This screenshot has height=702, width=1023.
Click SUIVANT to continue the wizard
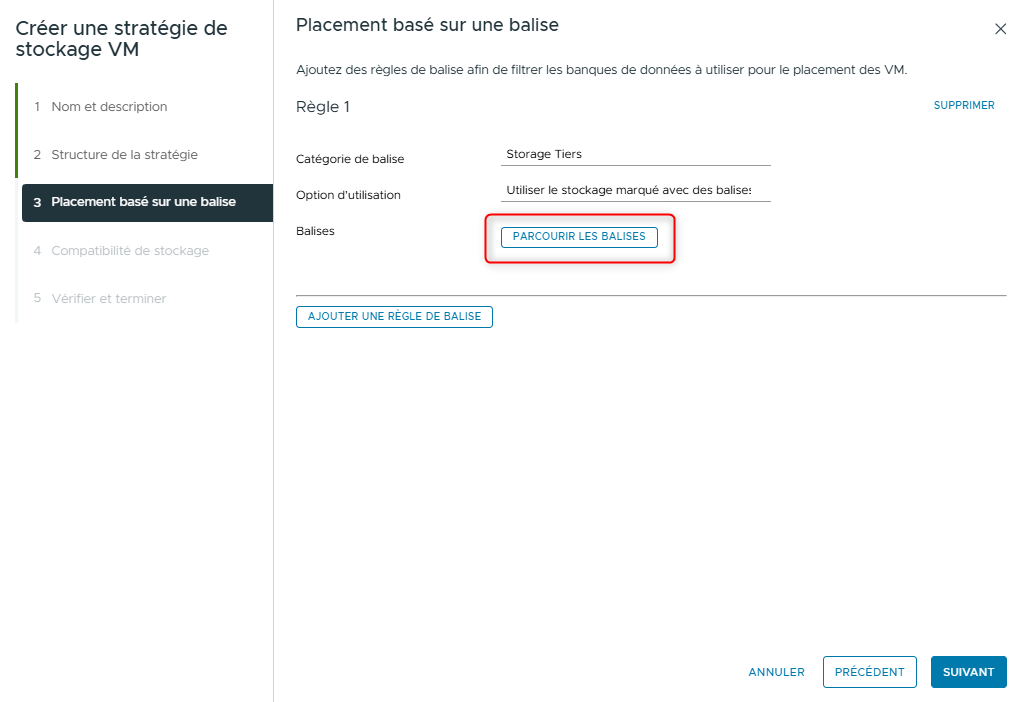coord(967,672)
